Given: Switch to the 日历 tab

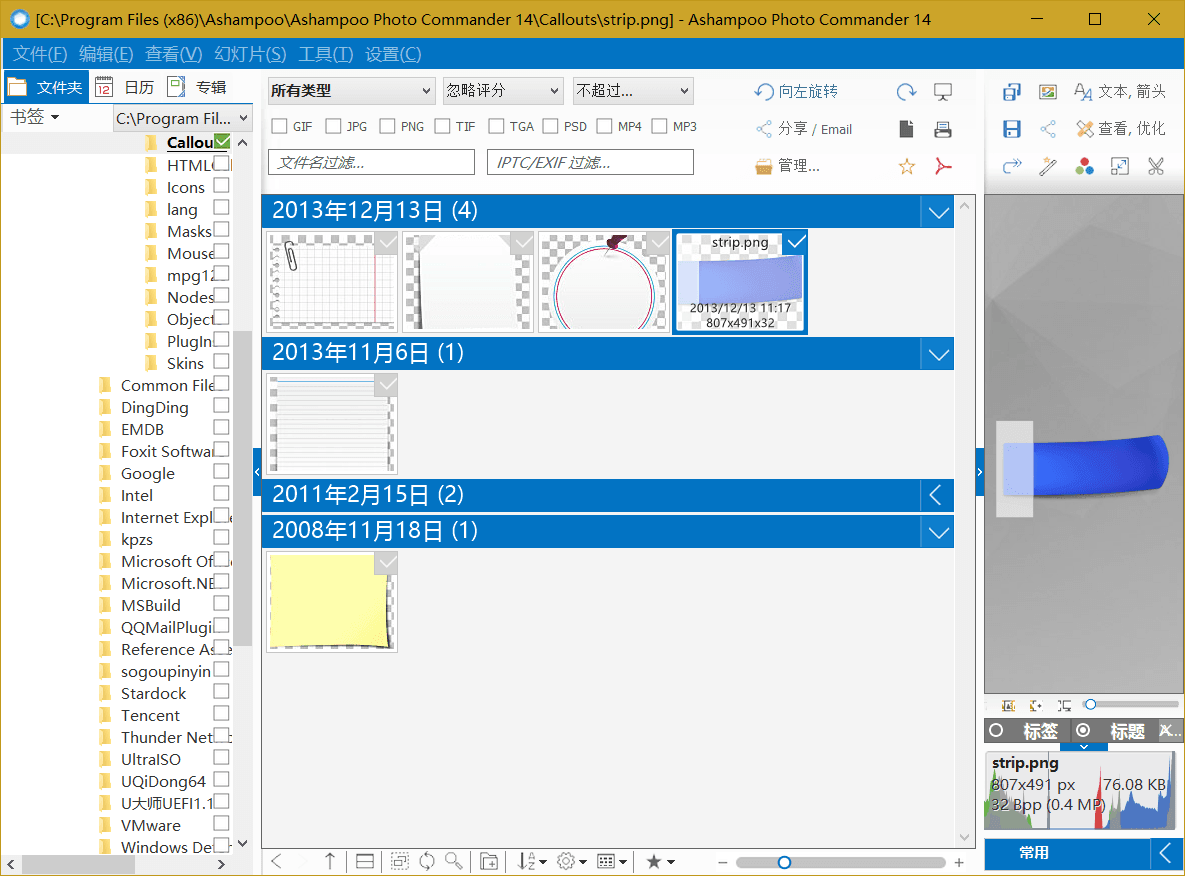Looking at the screenshot, I should (125, 87).
